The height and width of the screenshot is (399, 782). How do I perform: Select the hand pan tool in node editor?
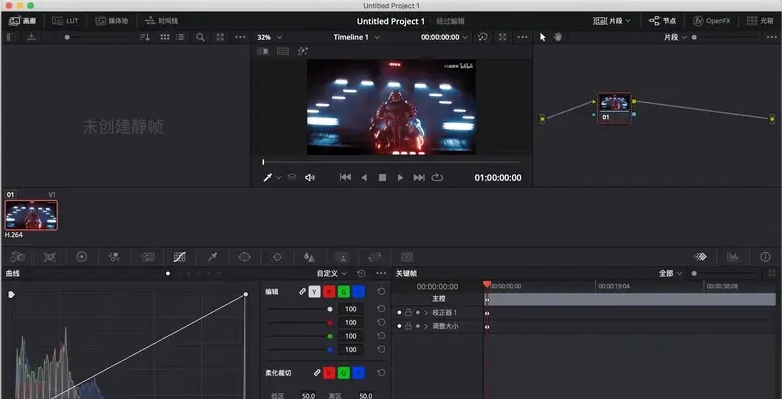click(x=558, y=37)
